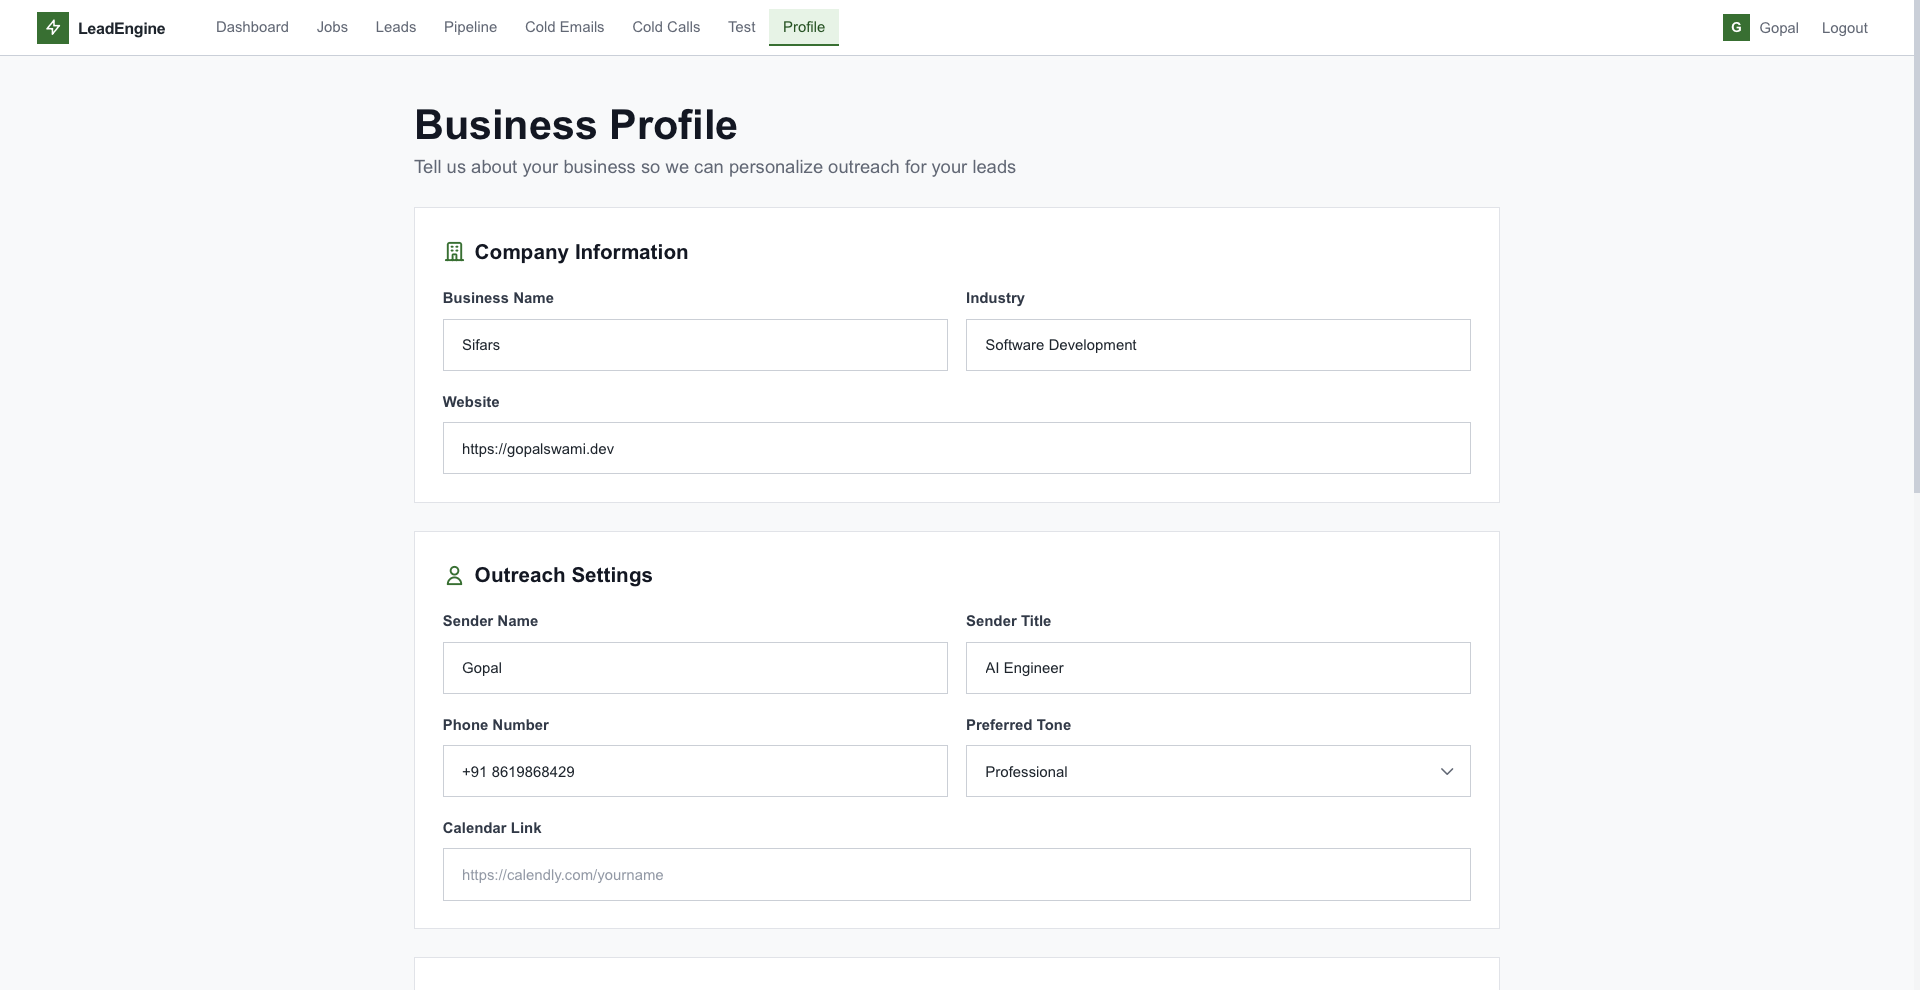Viewport: 1920px width, 990px height.
Task: Click the Website field with gopalswami.dev
Action: 956,448
